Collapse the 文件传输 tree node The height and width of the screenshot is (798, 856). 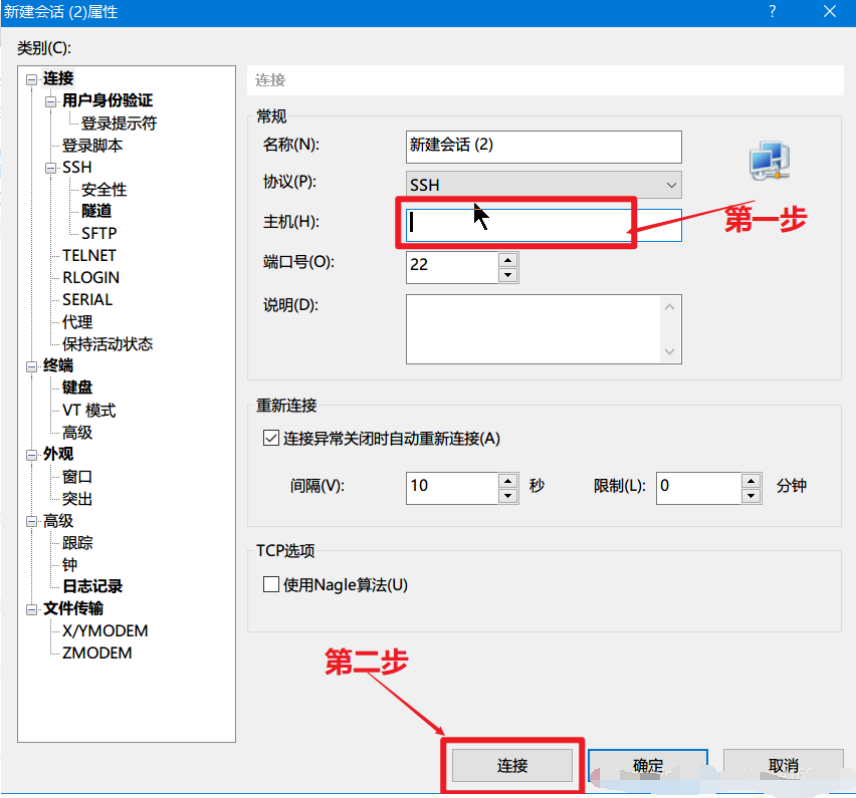[32, 609]
